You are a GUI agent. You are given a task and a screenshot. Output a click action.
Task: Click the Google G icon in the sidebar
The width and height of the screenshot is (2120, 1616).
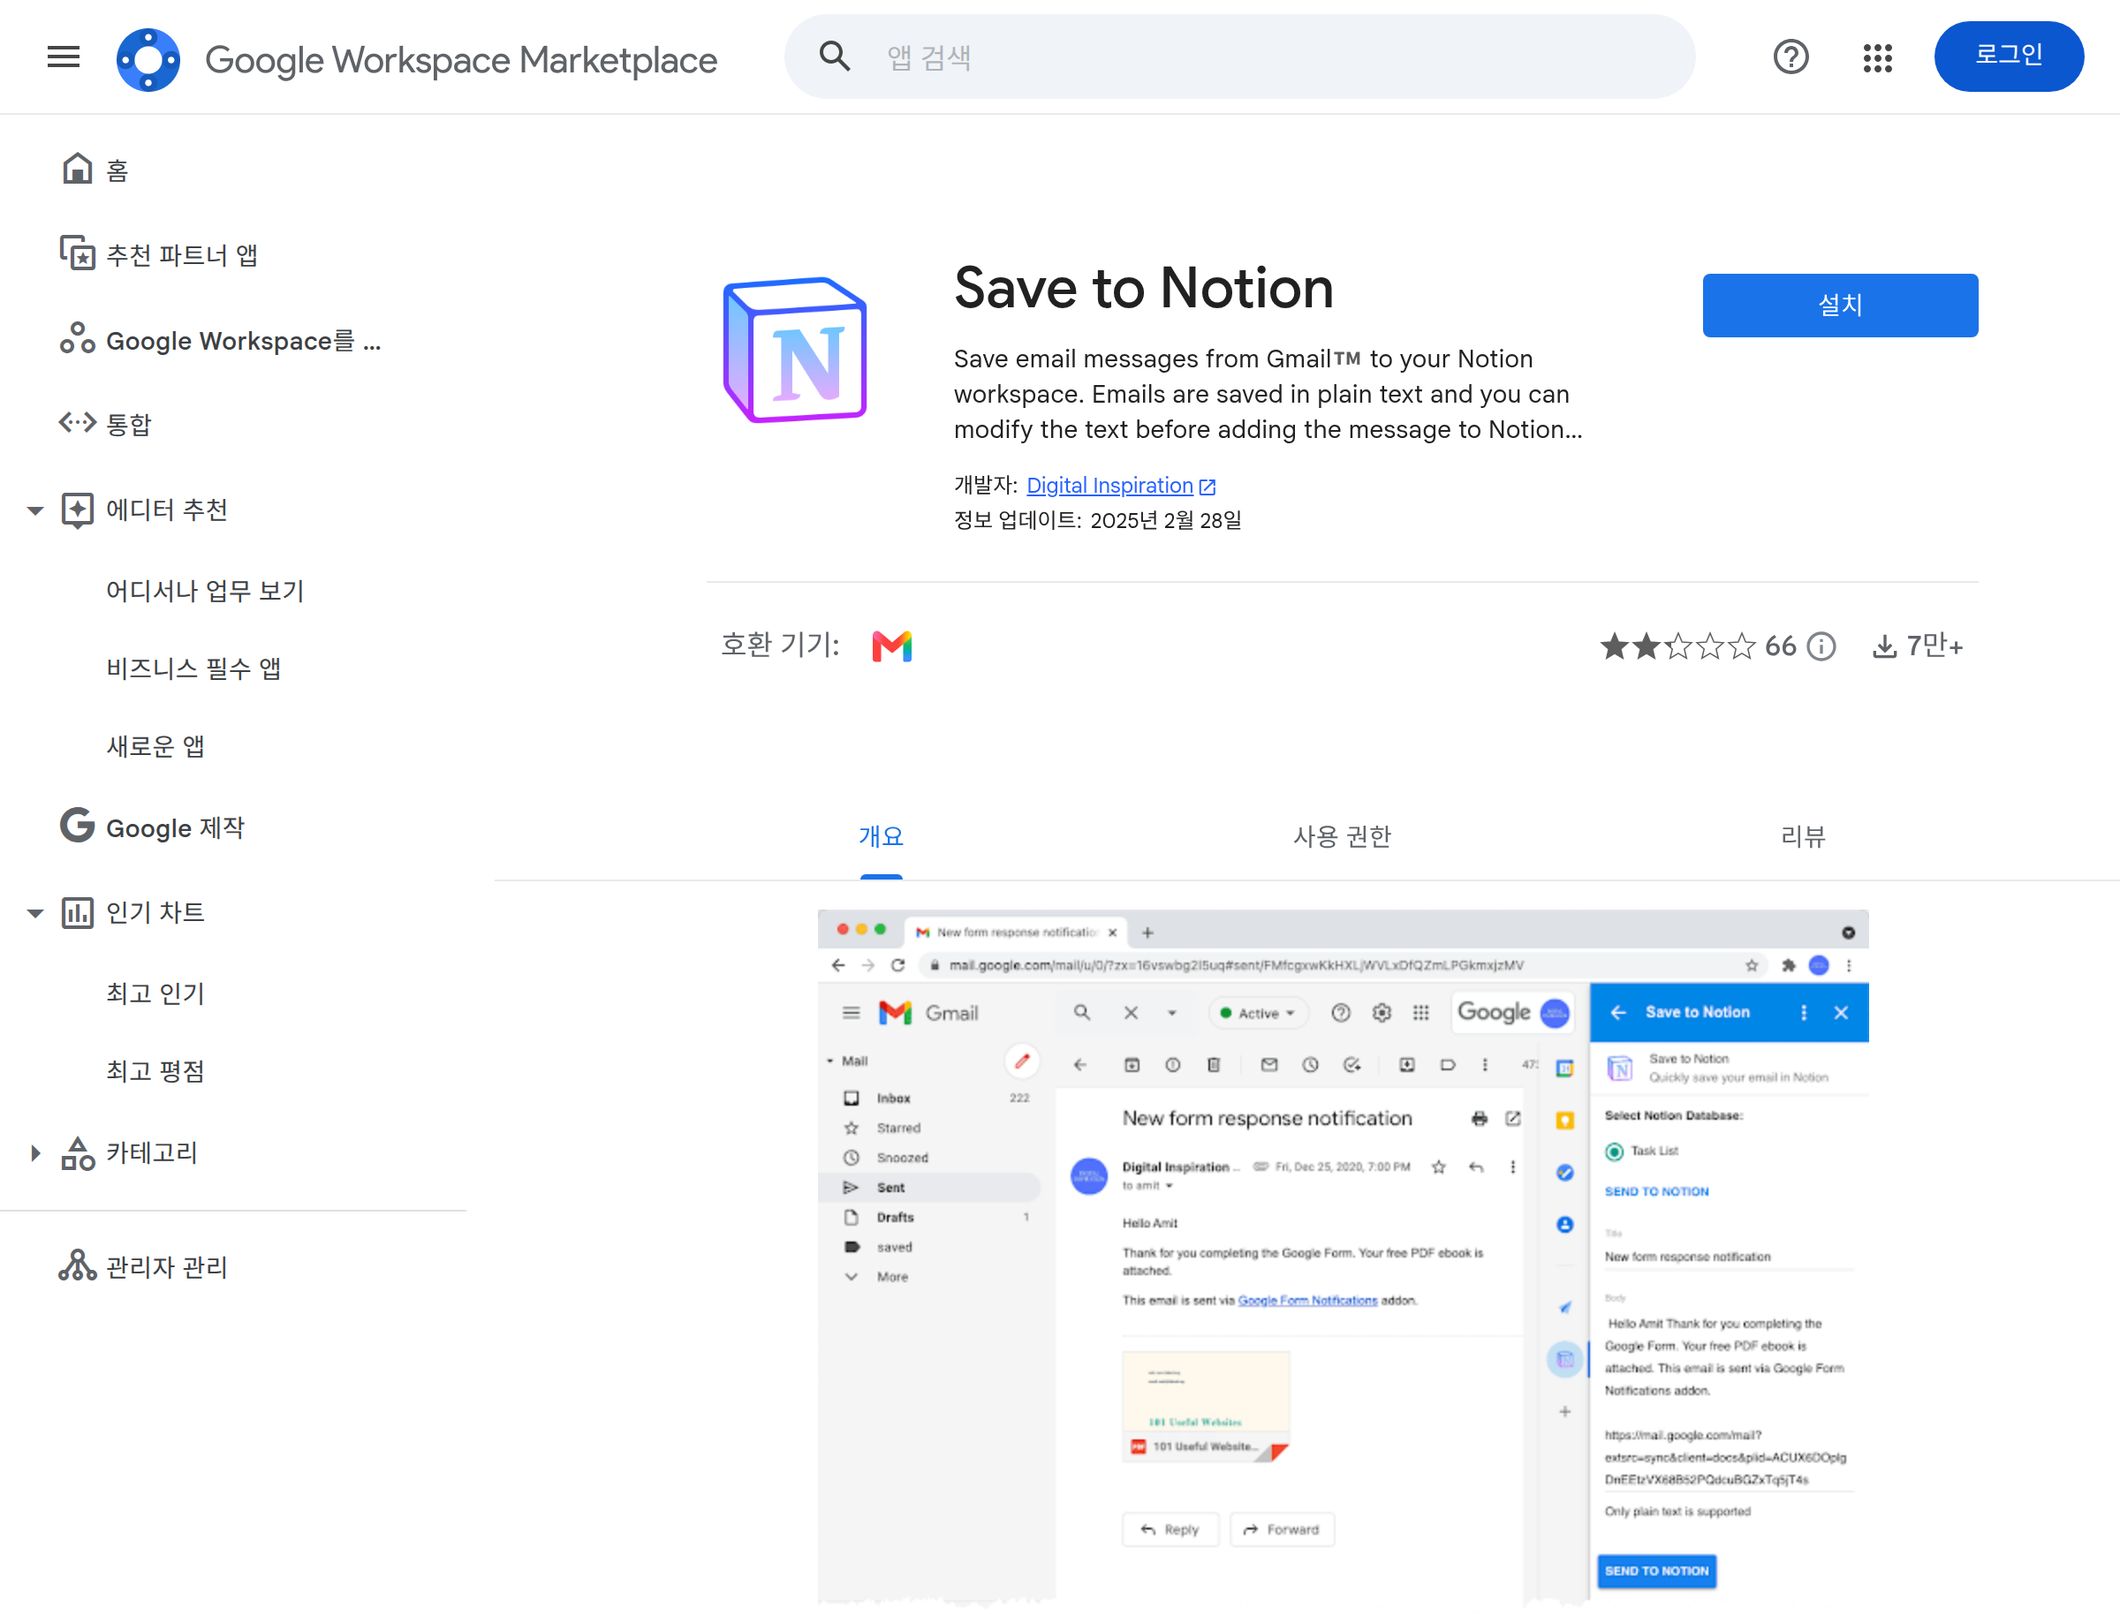(x=77, y=826)
